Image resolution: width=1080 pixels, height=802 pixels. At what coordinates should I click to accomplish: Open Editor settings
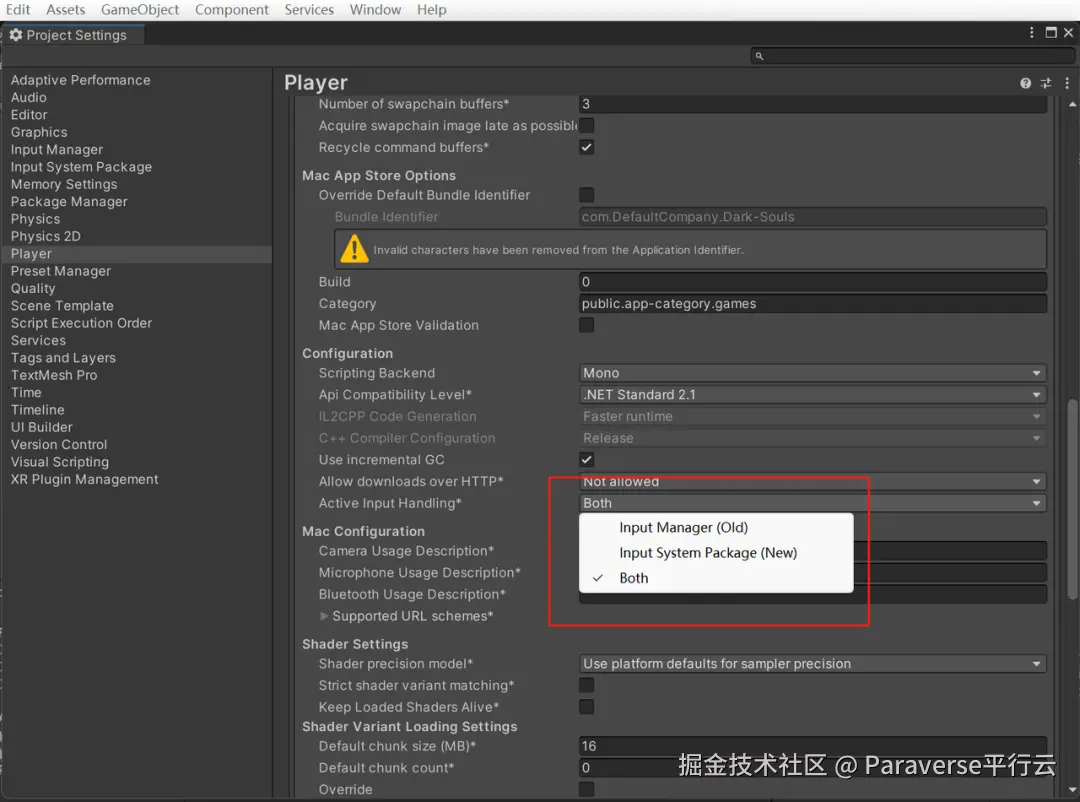tap(29, 115)
